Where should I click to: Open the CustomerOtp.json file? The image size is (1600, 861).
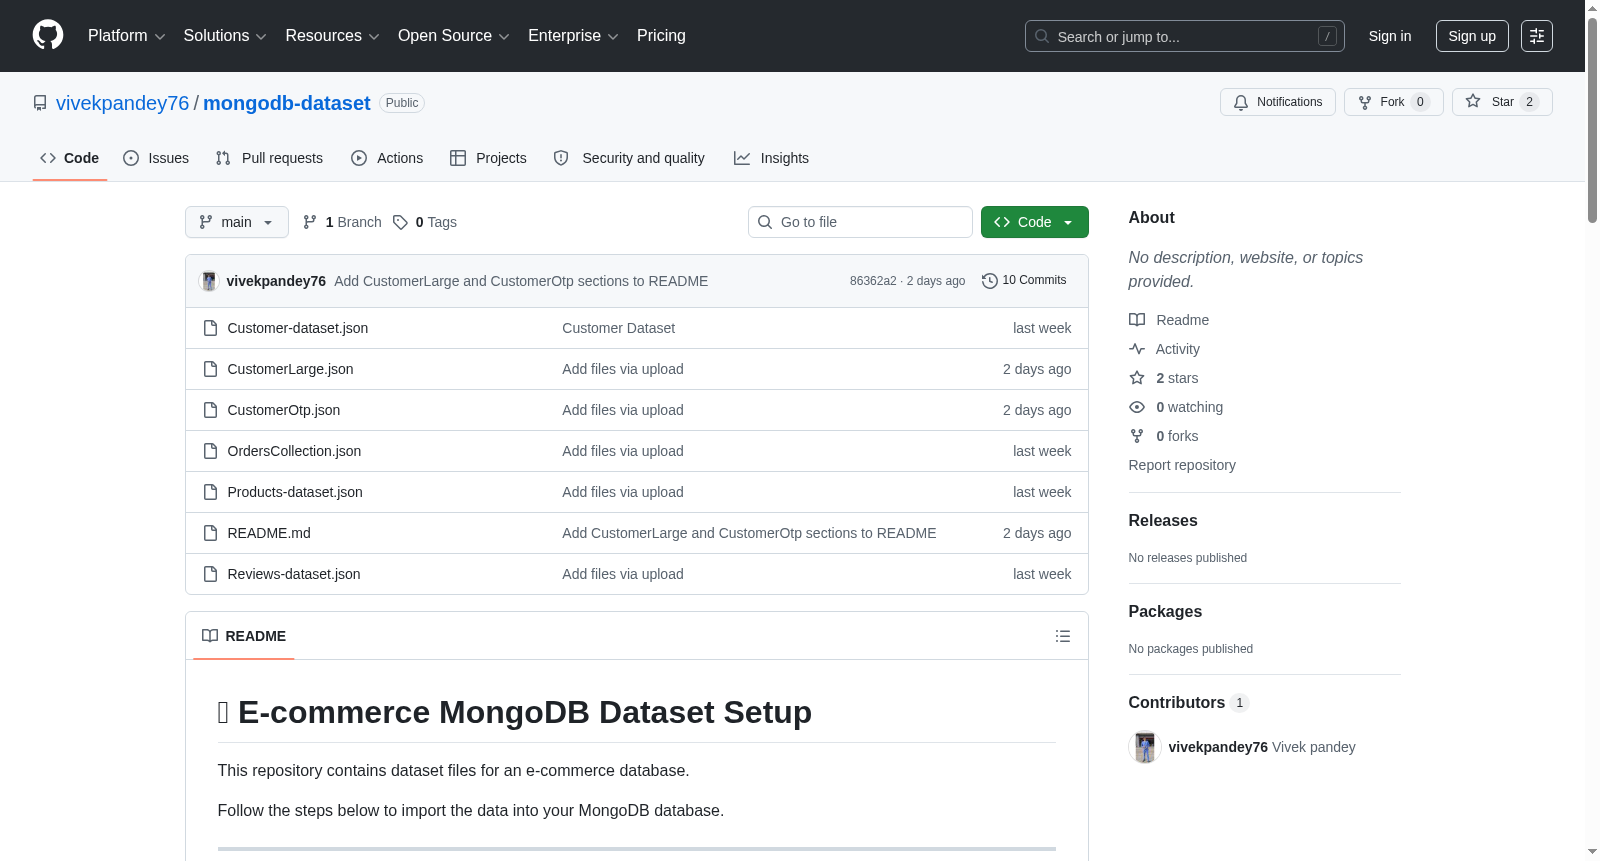(x=284, y=410)
